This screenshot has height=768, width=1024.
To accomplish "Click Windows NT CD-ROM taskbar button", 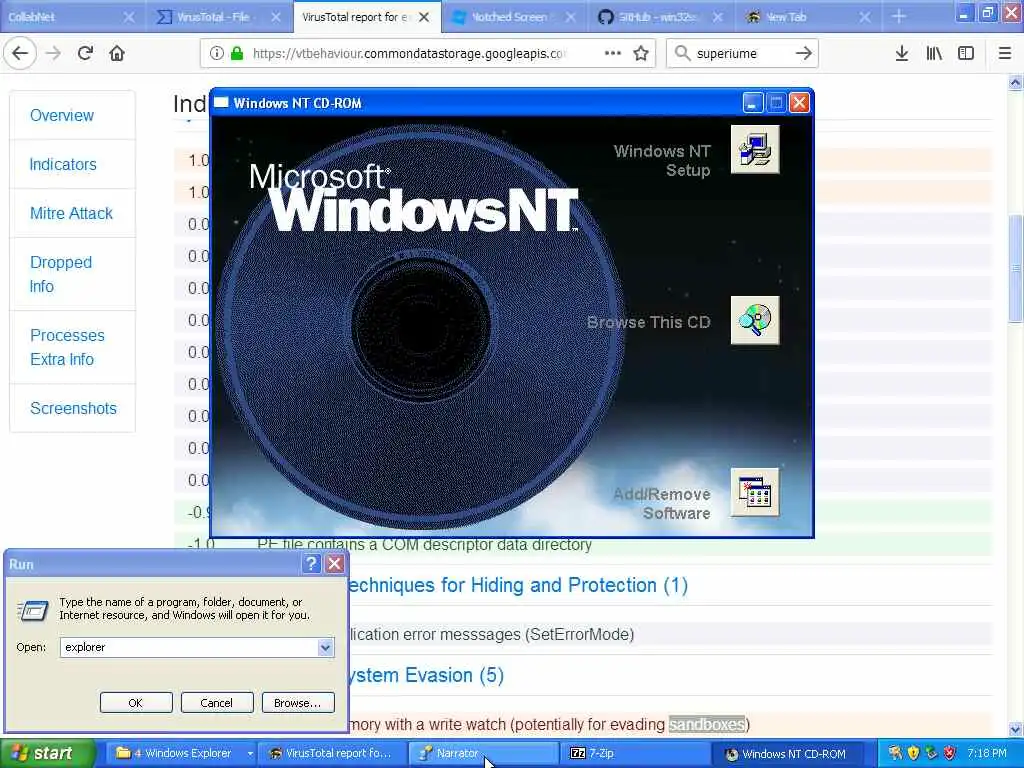I will pos(786,753).
